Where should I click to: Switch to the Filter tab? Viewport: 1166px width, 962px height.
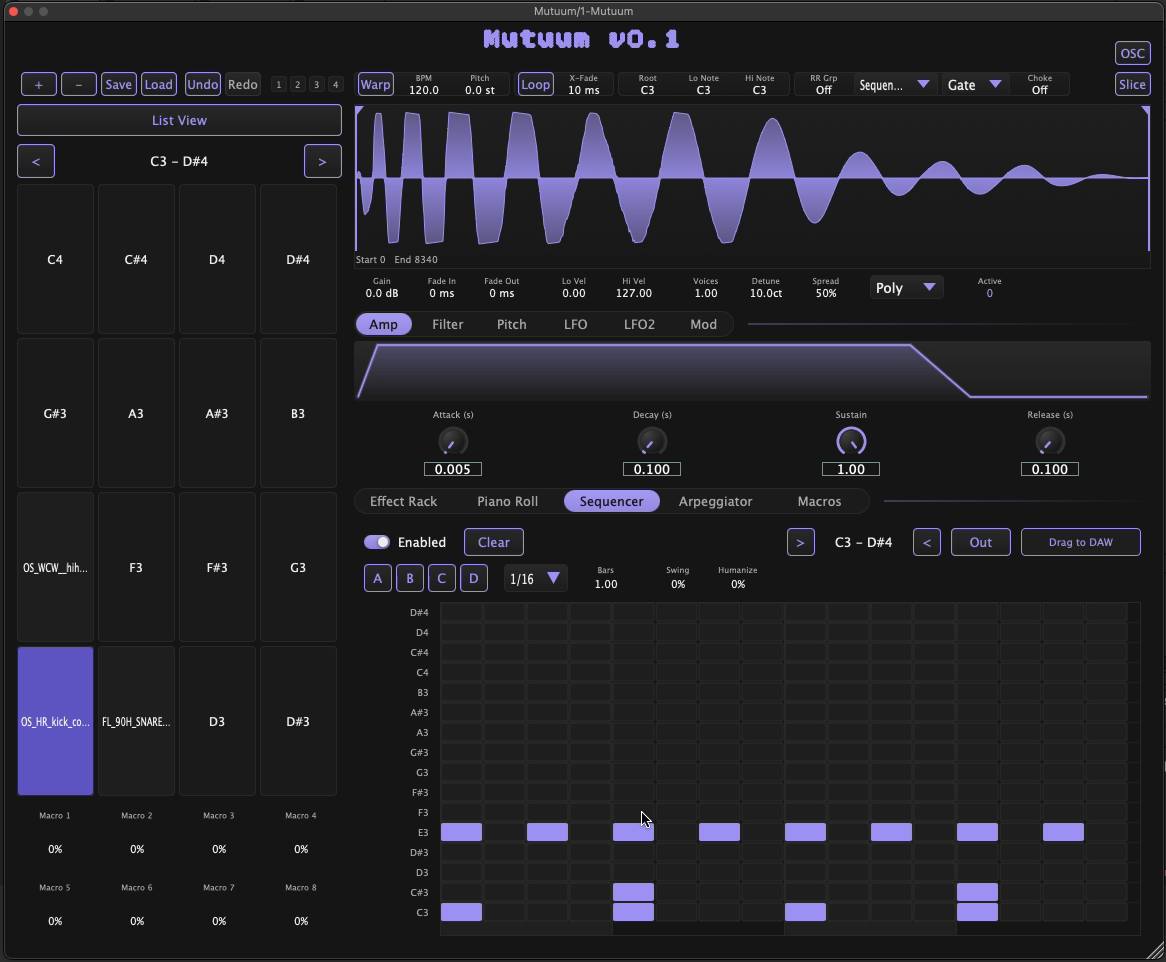coord(448,324)
